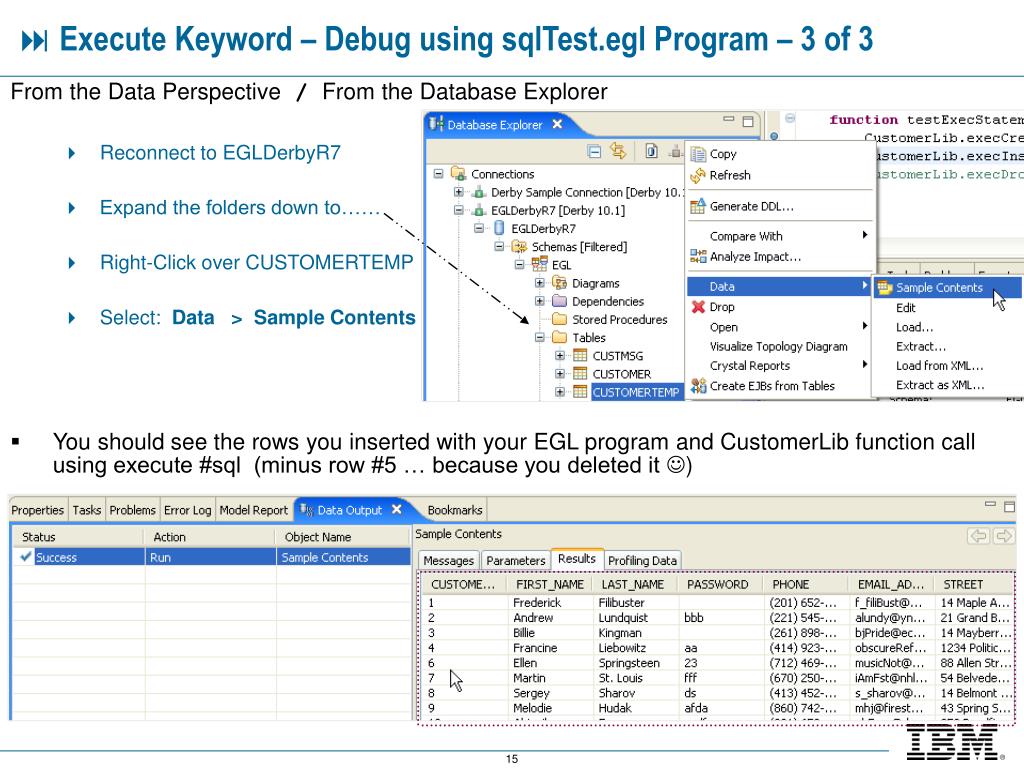Image resolution: width=1024 pixels, height=768 pixels.
Task: Switch to the Properties tab
Action: pos(37,510)
